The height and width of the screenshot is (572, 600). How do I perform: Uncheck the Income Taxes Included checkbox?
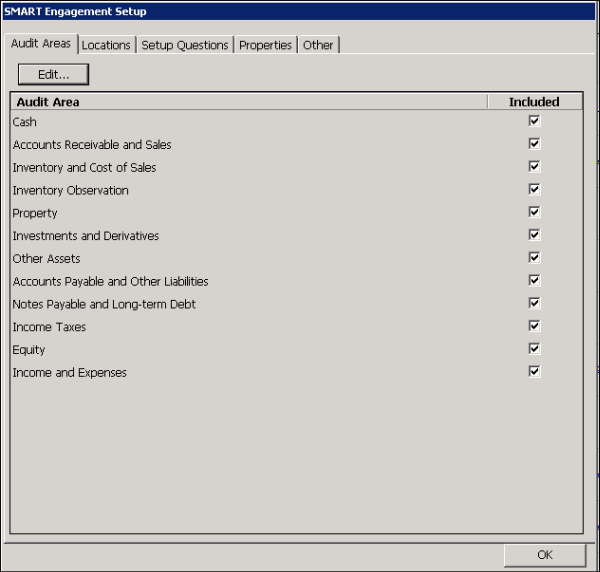(x=534, y=326)
